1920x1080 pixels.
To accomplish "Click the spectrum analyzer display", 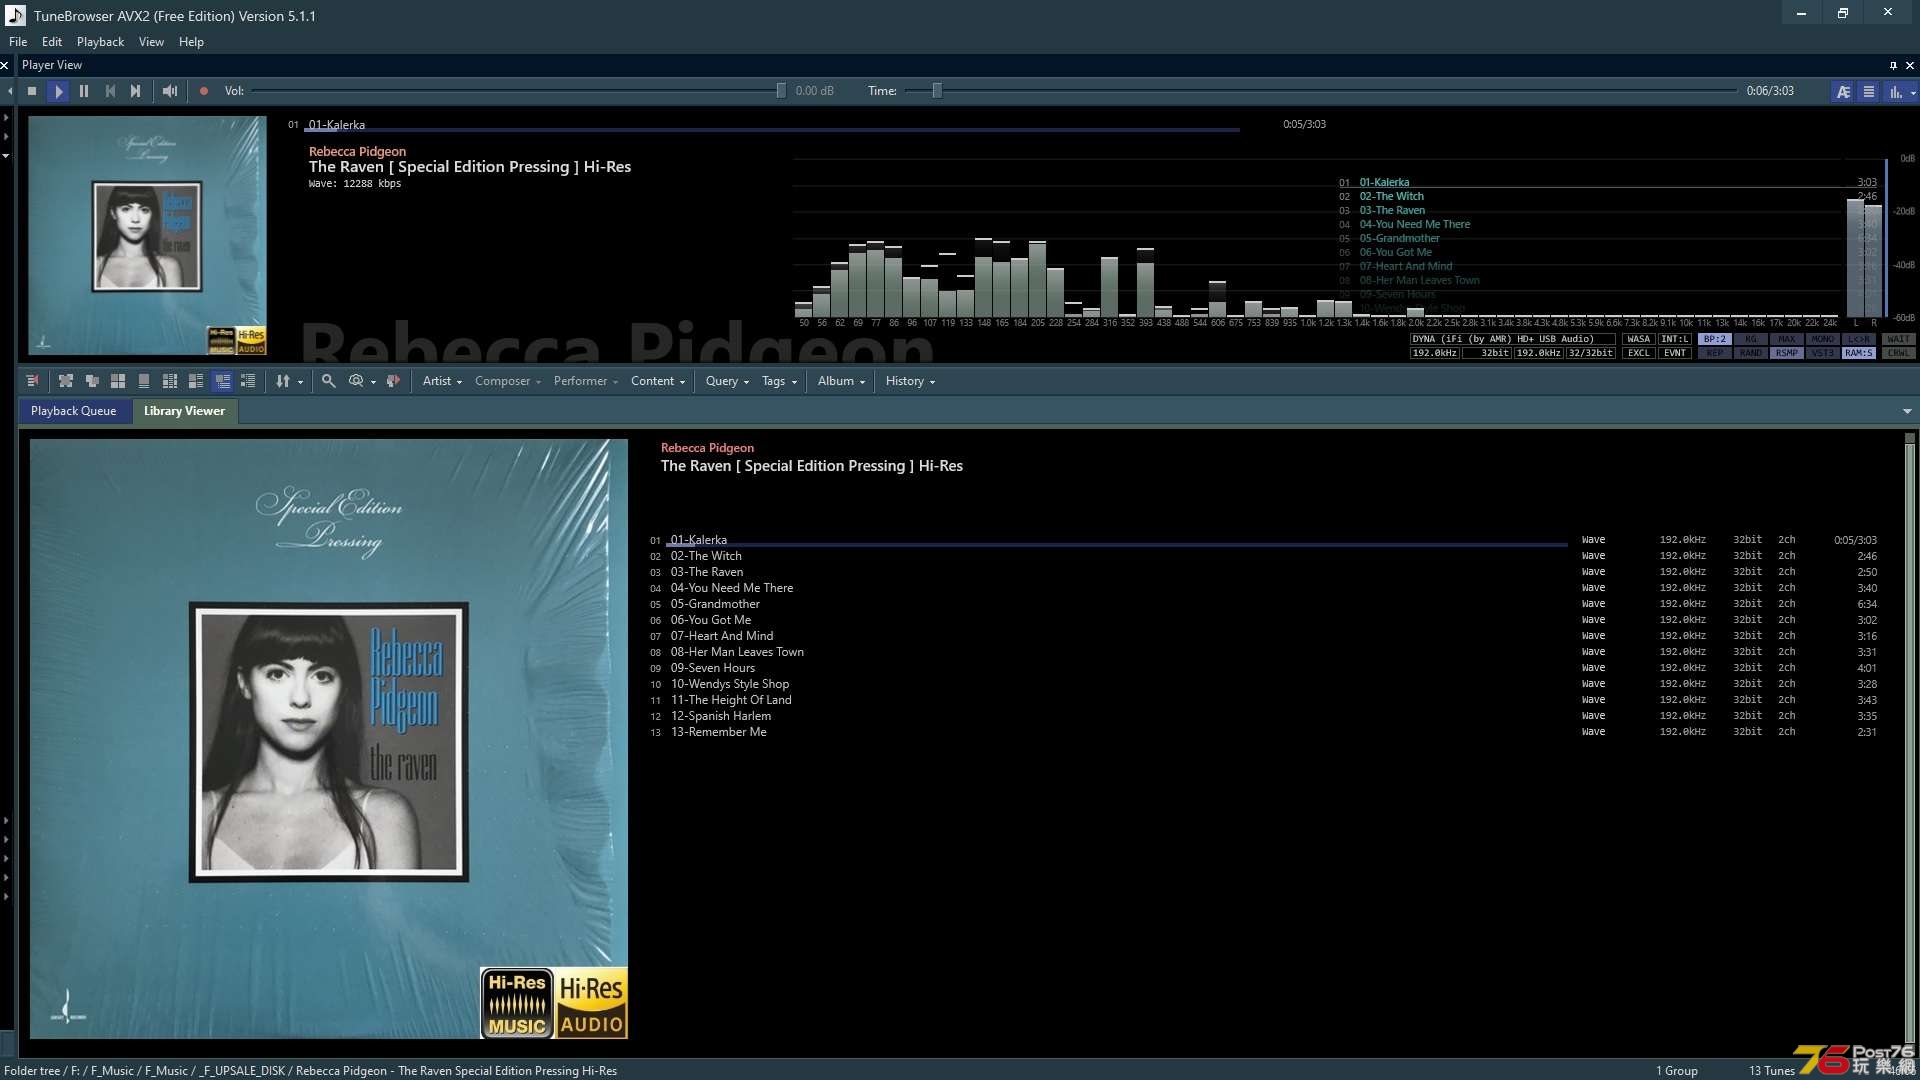I will [x=1316, y=240].
